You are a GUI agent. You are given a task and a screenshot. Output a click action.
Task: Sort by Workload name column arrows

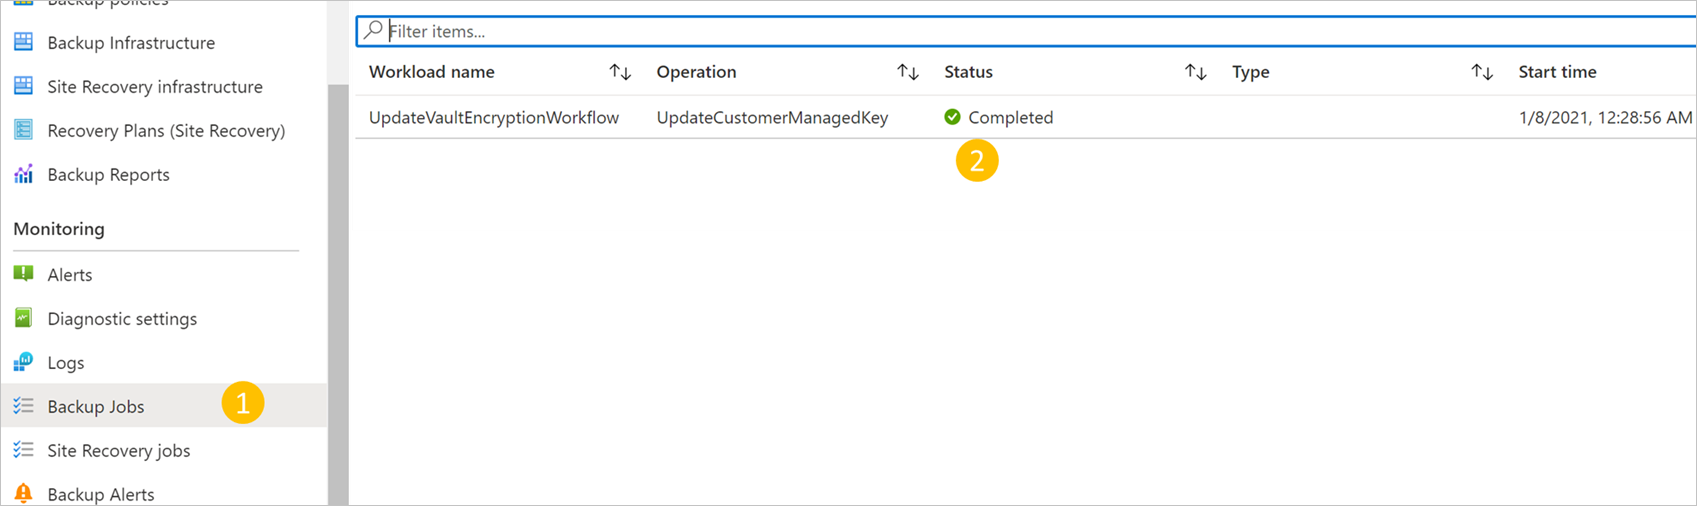620,72
